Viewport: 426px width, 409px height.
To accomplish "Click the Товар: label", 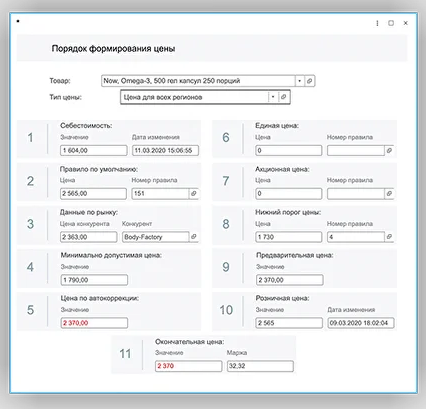I will [x=60, y=81].
